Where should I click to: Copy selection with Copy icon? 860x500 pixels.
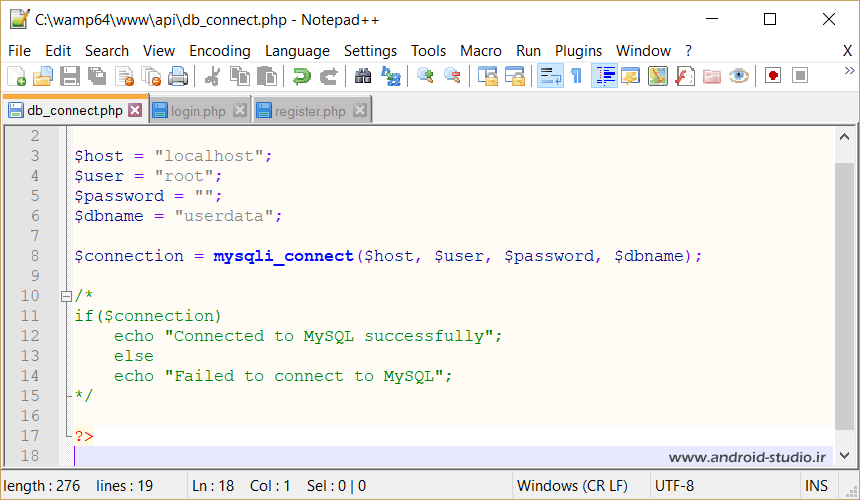point(239,76)
